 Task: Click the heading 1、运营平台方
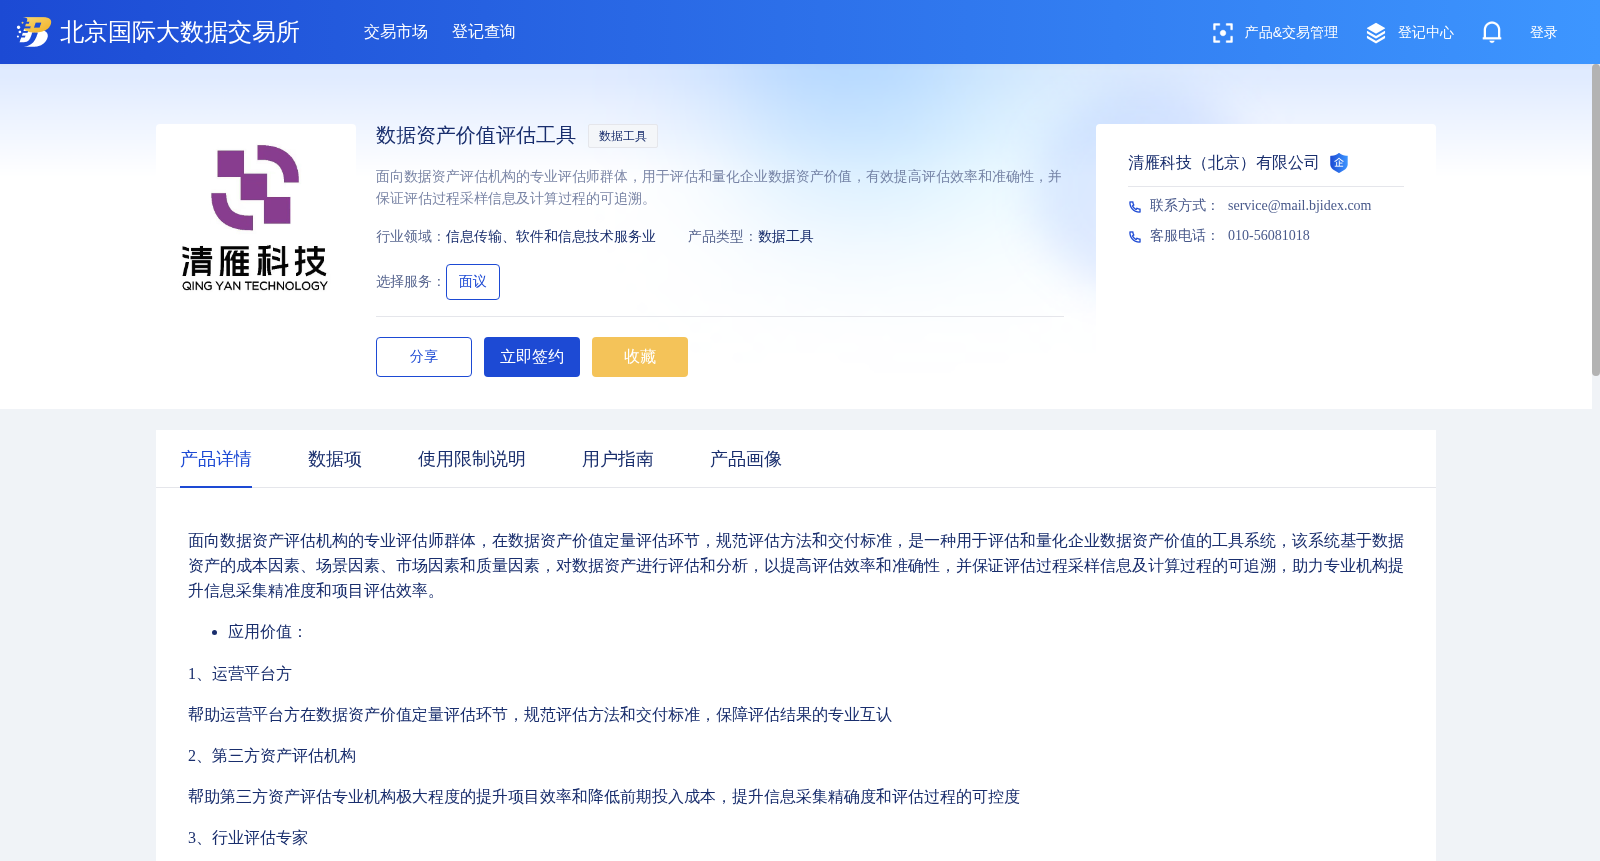coord(240,674)
